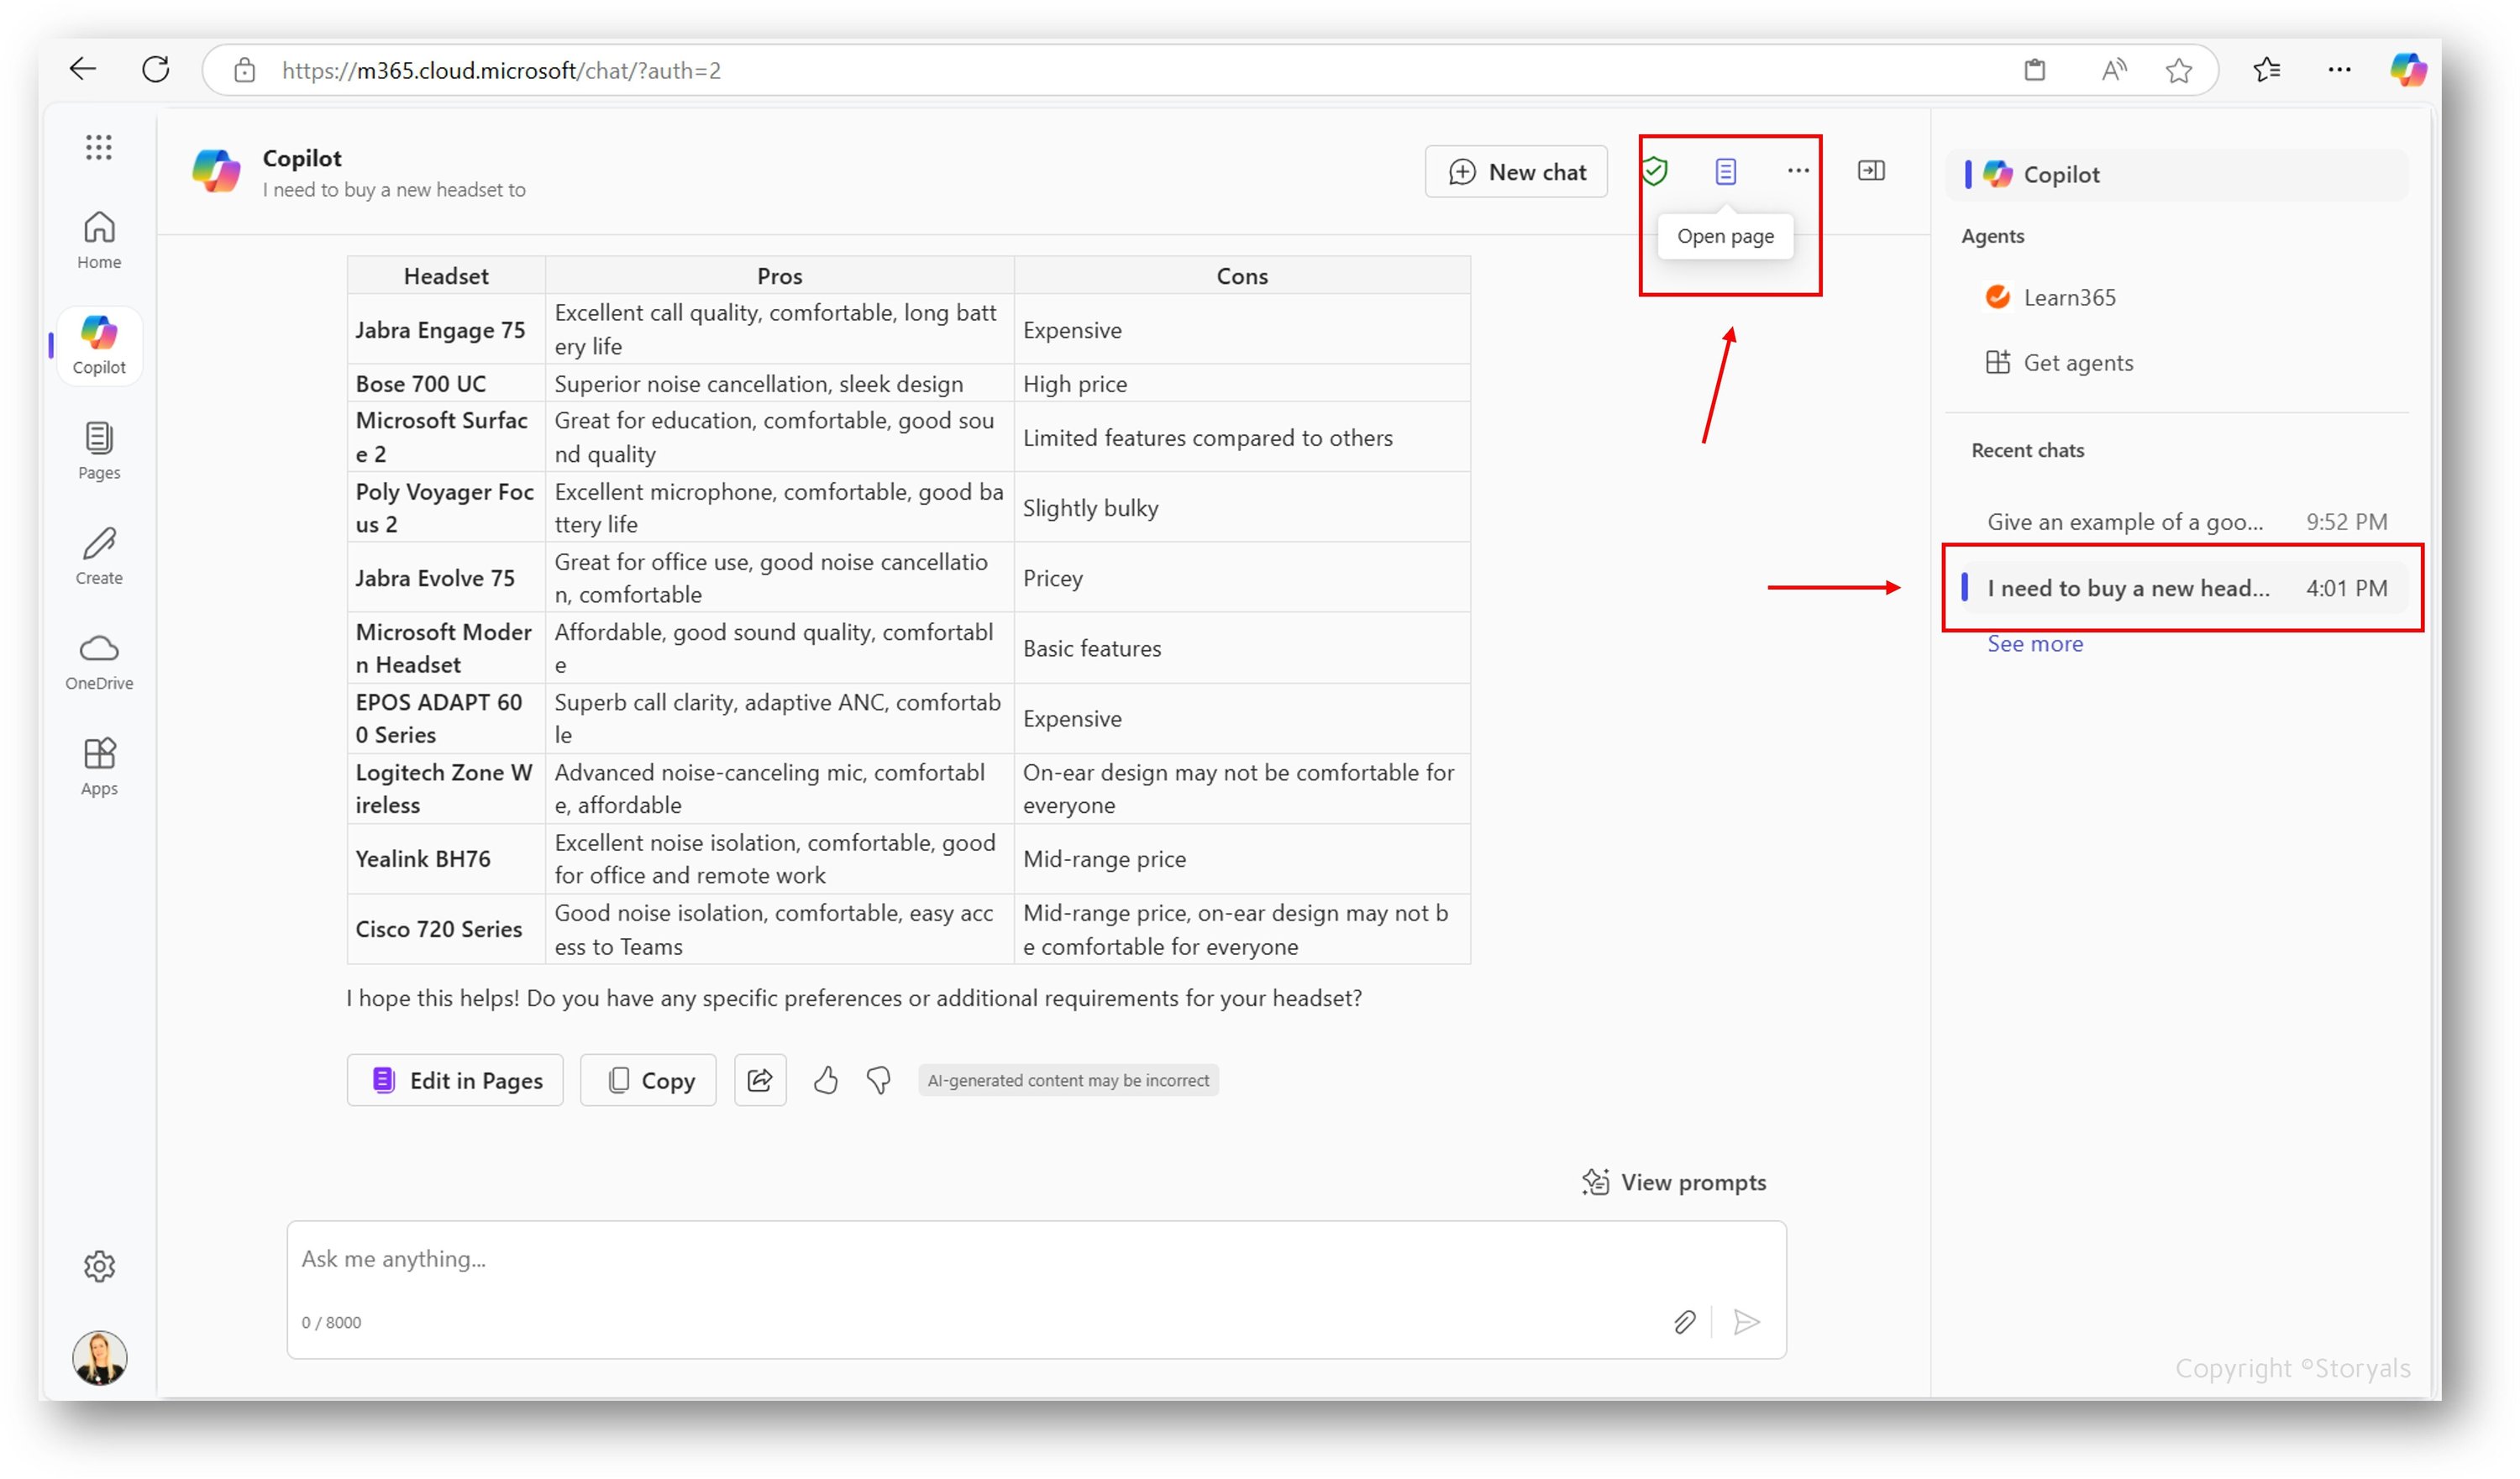Screen dimensions: 2520x1479
Task: Go to Home in the left navigation
Action: [x=98, y=239]
